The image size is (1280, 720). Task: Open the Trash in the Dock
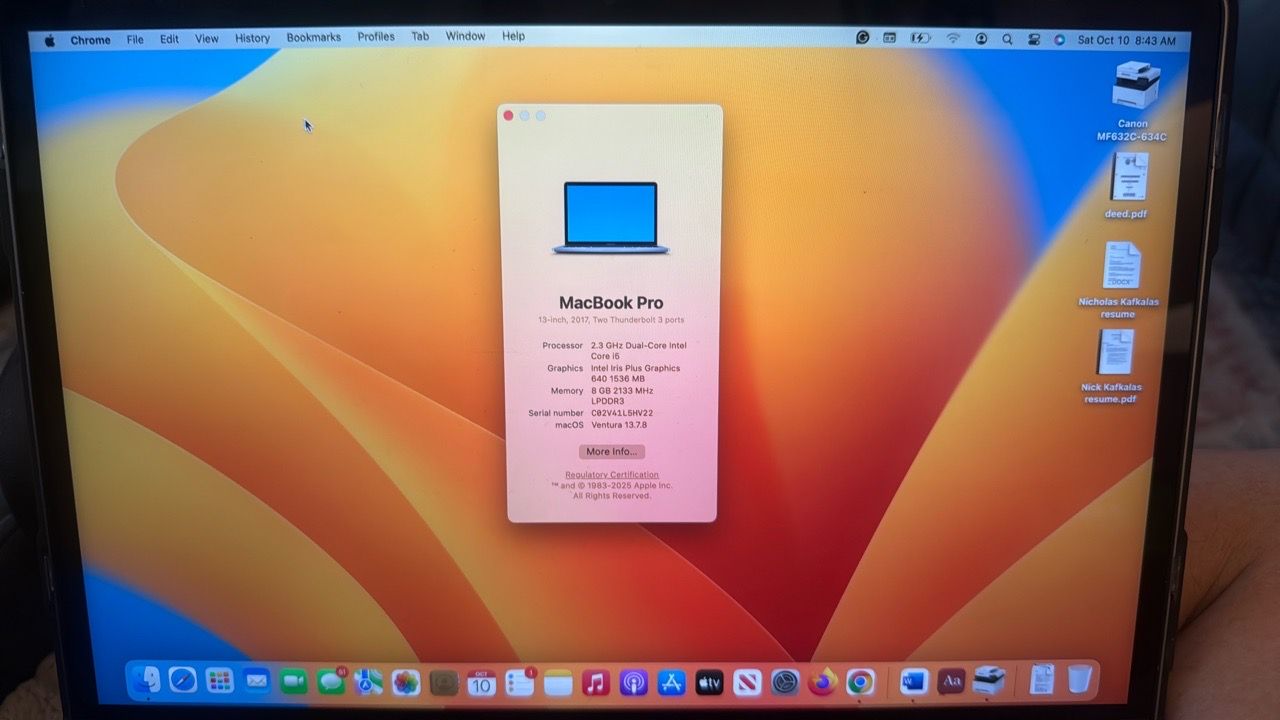click(x=1079, y=680)
